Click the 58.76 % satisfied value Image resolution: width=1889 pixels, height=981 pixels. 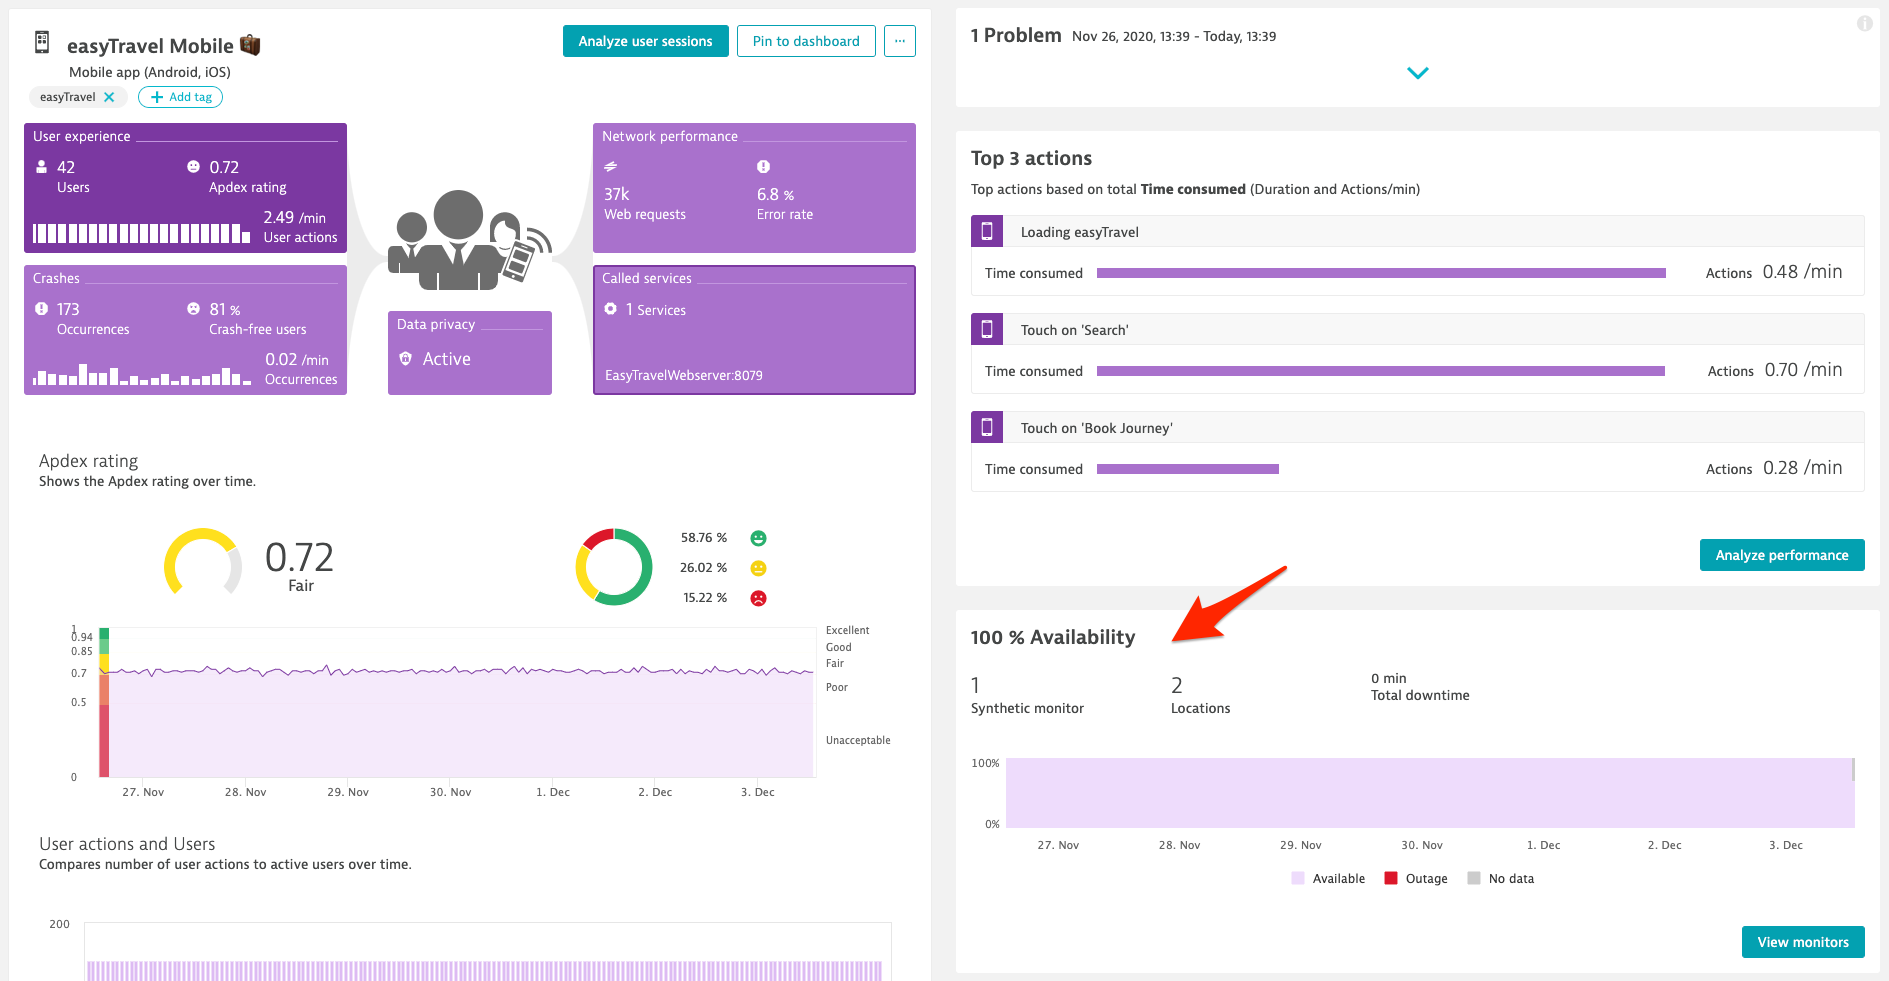coord(704,538)
